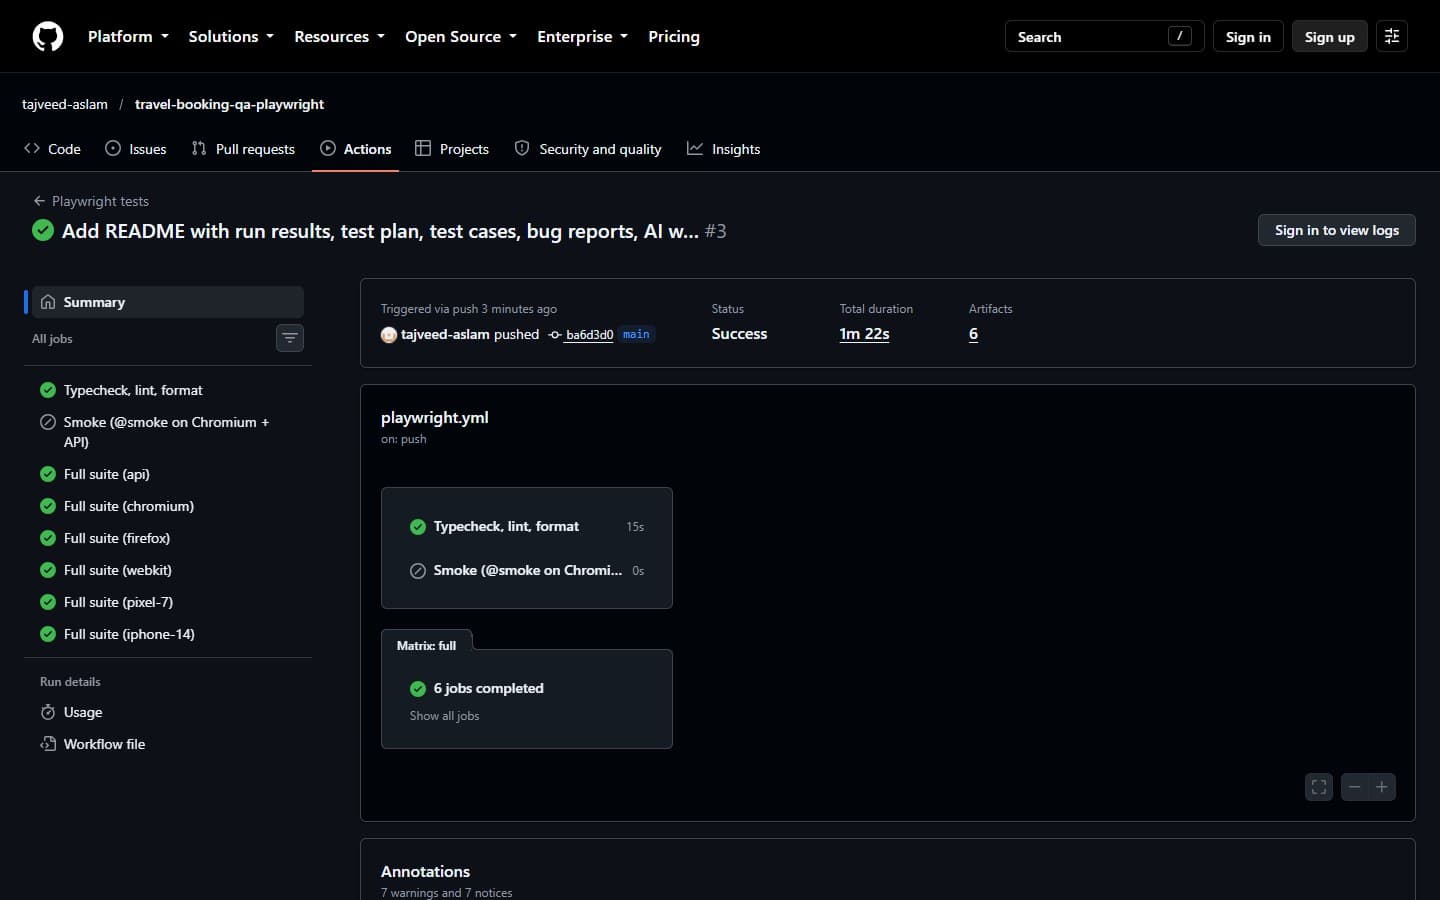Open the Full suite (iphone-14) job

coord(168,634)
